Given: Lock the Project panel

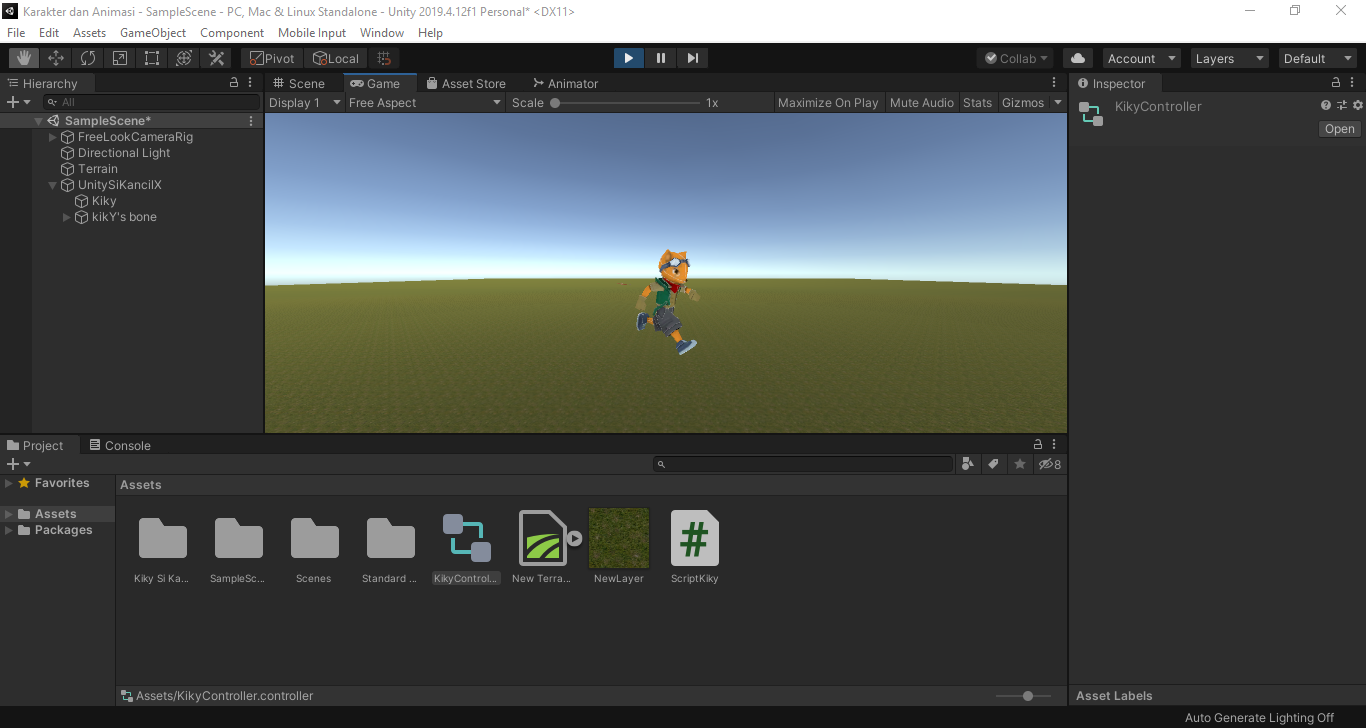Looking at the screenshot, I should pyautogui.click(x=1038, y=445).
